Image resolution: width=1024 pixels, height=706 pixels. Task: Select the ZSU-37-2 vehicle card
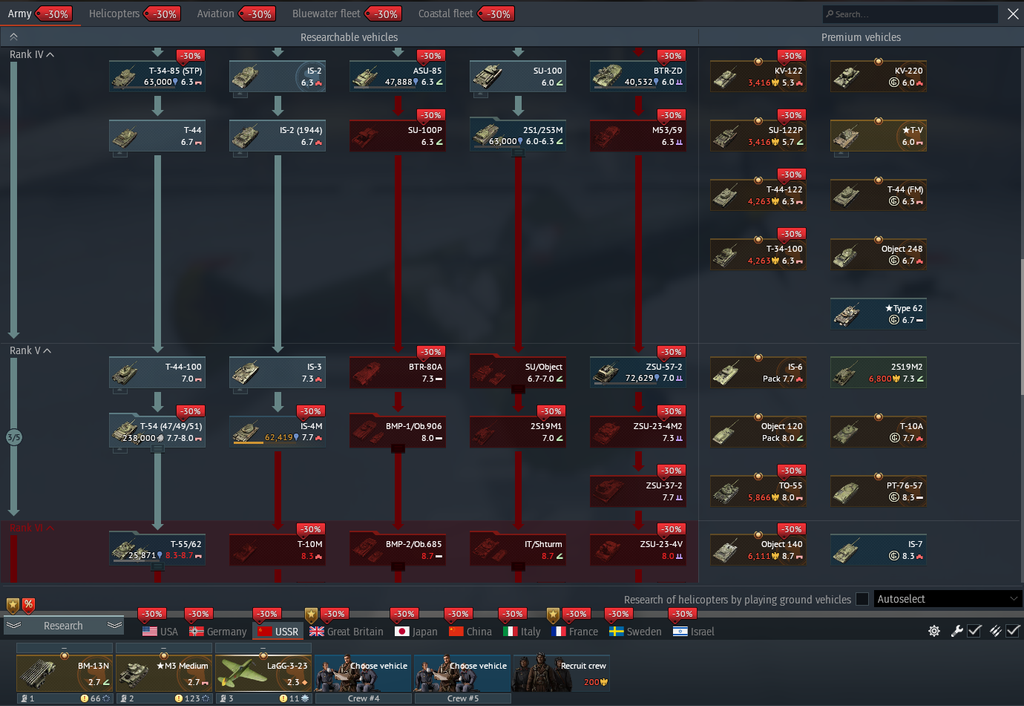pyautogui.click(x=638, y=490)
